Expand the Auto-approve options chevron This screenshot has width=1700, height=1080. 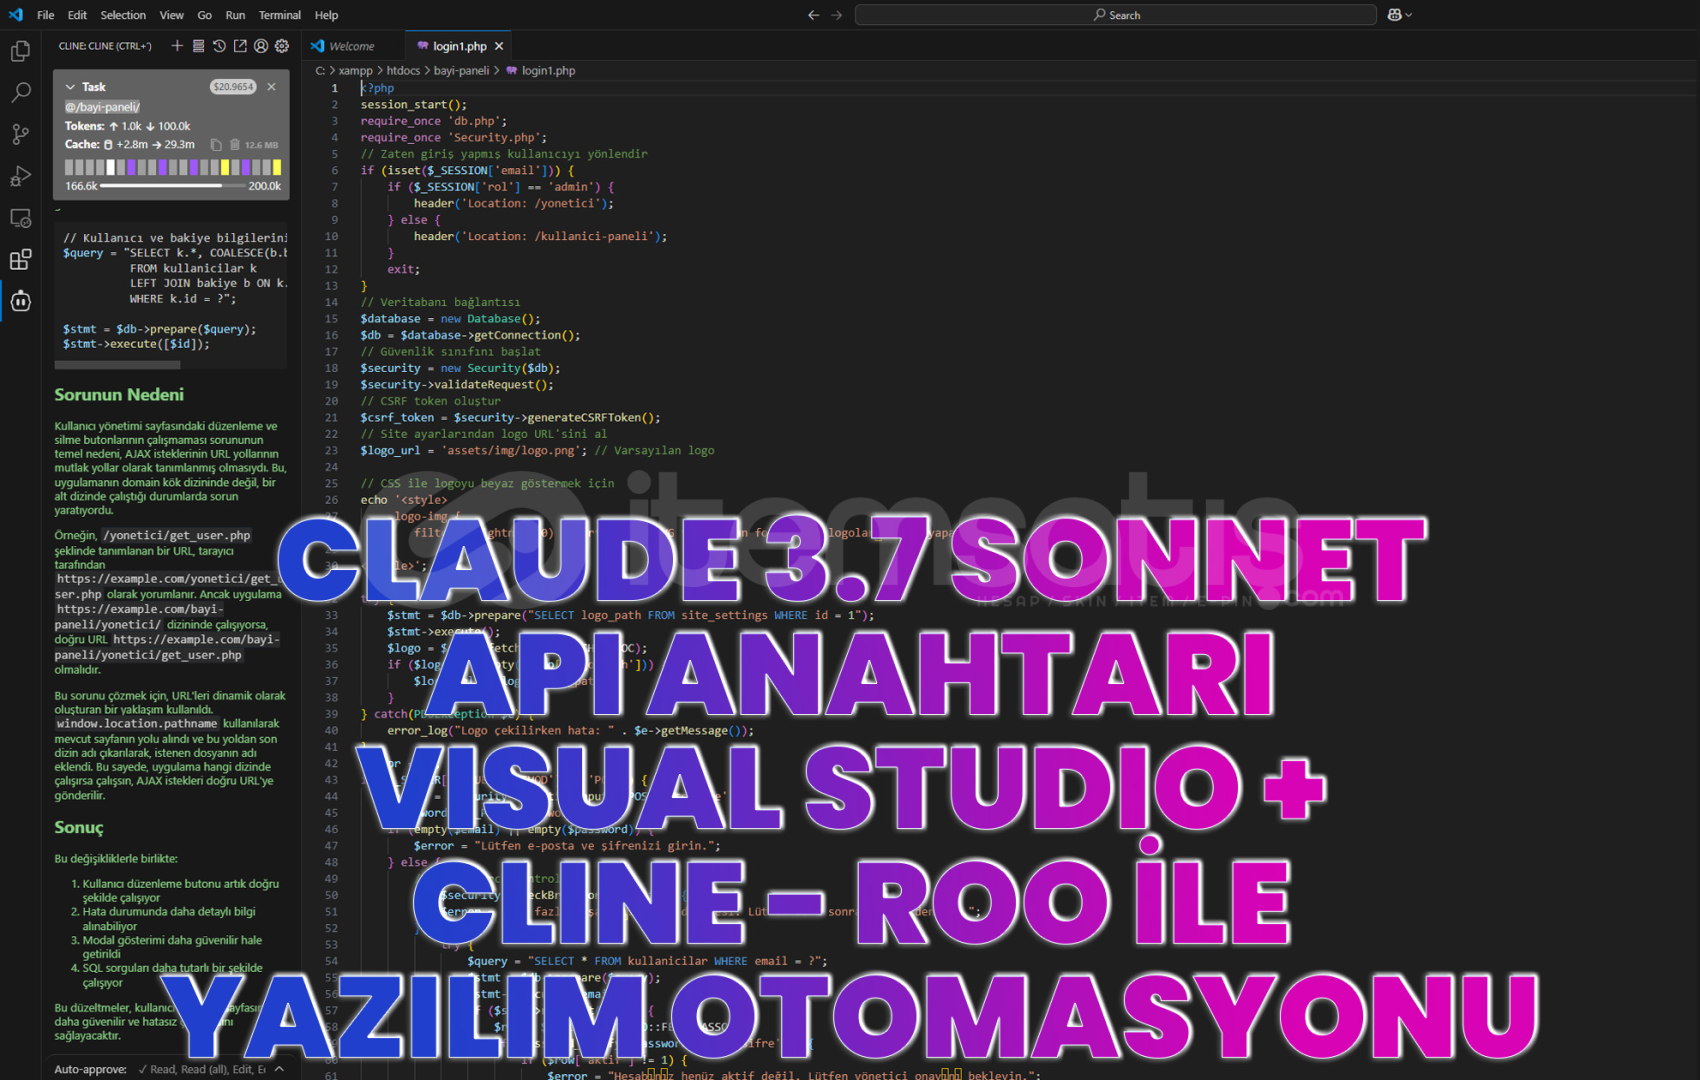279,1069
